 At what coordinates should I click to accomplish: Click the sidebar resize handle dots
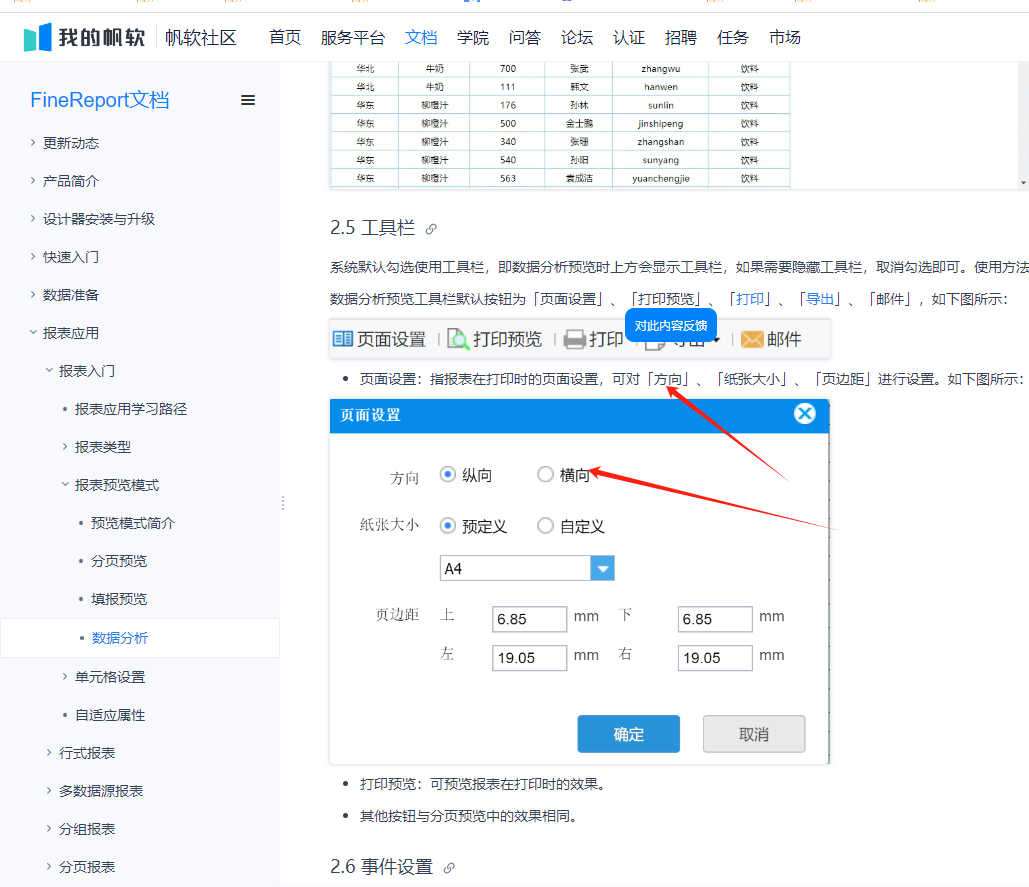coord(283,503)
